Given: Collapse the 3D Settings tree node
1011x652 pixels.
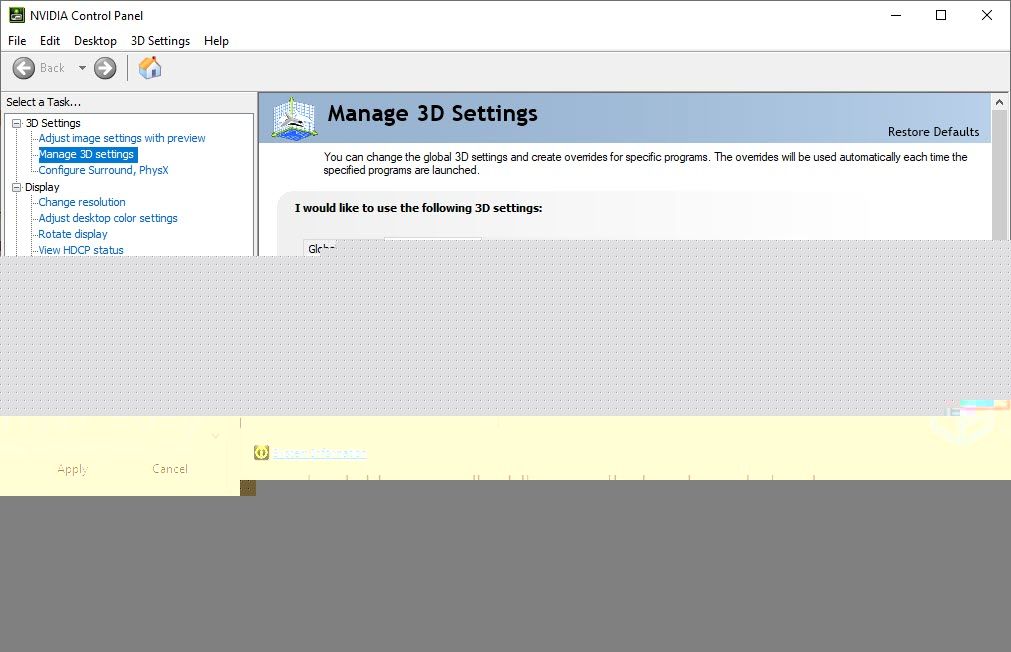Looking at the screenshot, I should 17,123.
